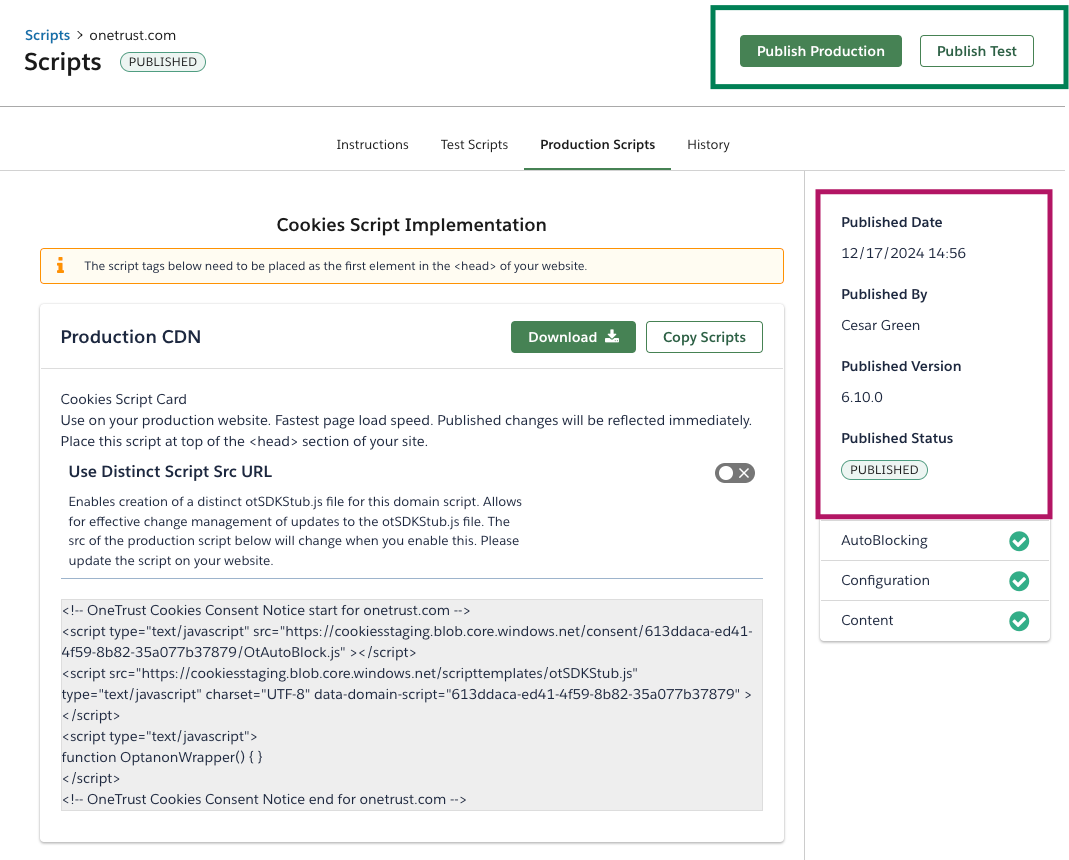Viewport: 1069px width, 860px height.
Task: Select the Configuration row
Action: (900, 581)
